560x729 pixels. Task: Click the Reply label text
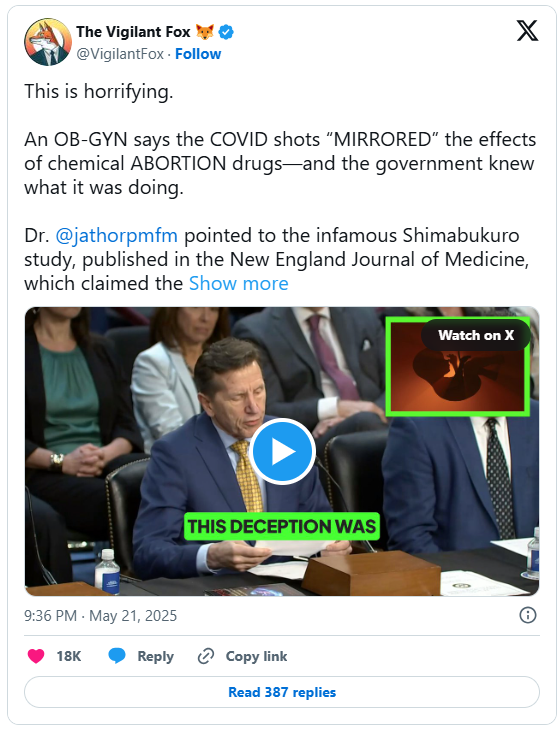click(155, 656)
